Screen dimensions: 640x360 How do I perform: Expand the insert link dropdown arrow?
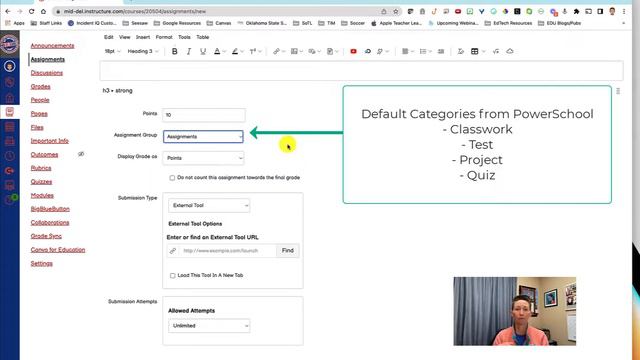pyautogui.click(x=283, y=51)
